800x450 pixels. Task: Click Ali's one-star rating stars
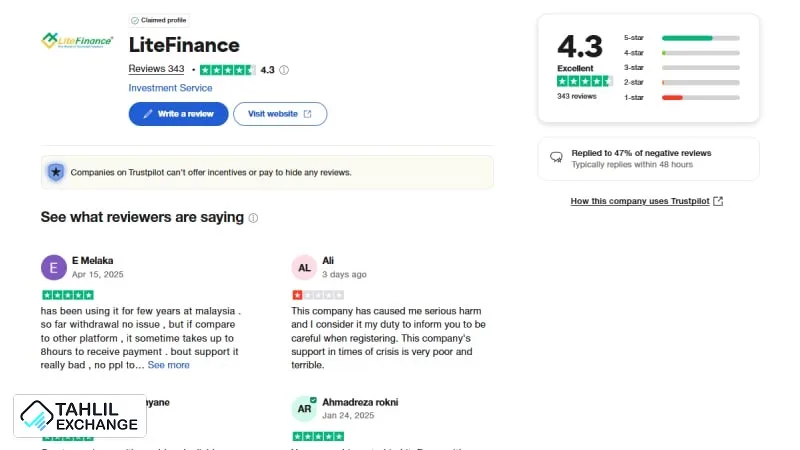317,295
